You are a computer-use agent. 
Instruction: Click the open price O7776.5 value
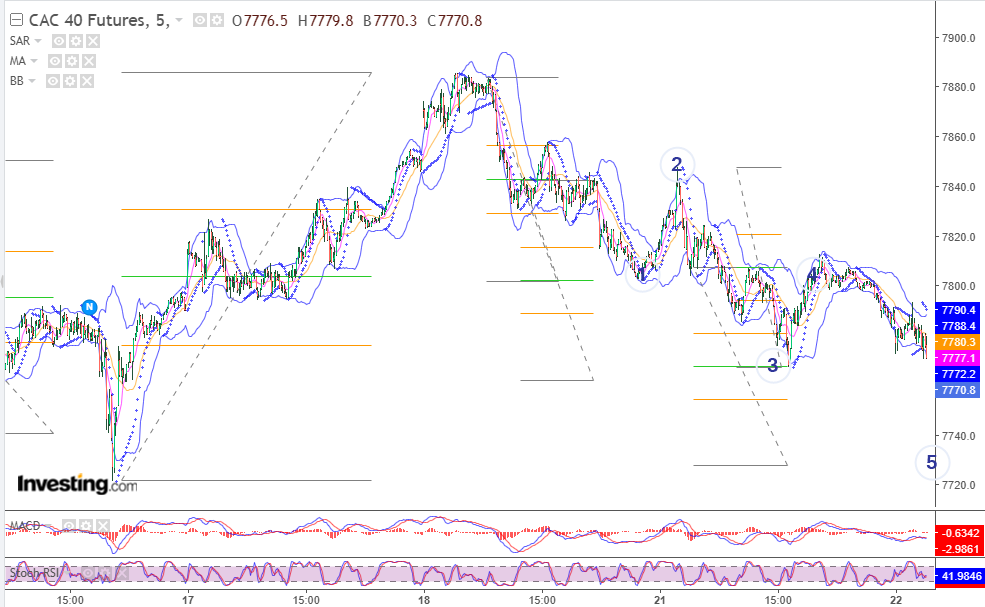259,21
